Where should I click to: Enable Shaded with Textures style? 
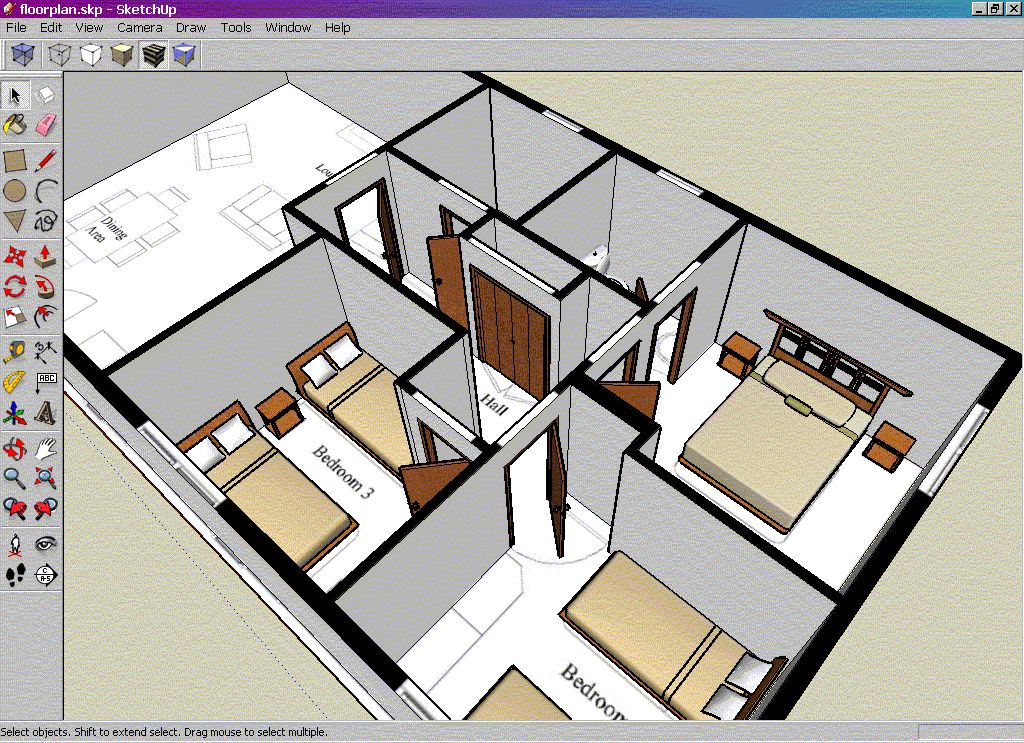pyautogui.click(x=153, y=56)
